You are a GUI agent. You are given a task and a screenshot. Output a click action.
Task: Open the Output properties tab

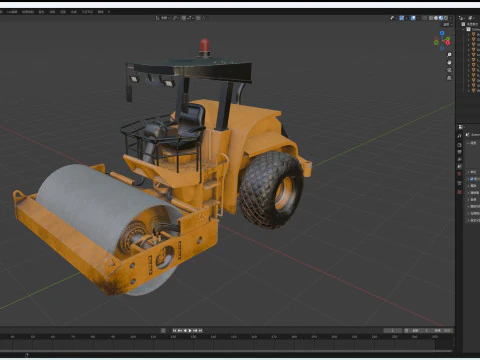pyautogui.click(x=459, y=152)
